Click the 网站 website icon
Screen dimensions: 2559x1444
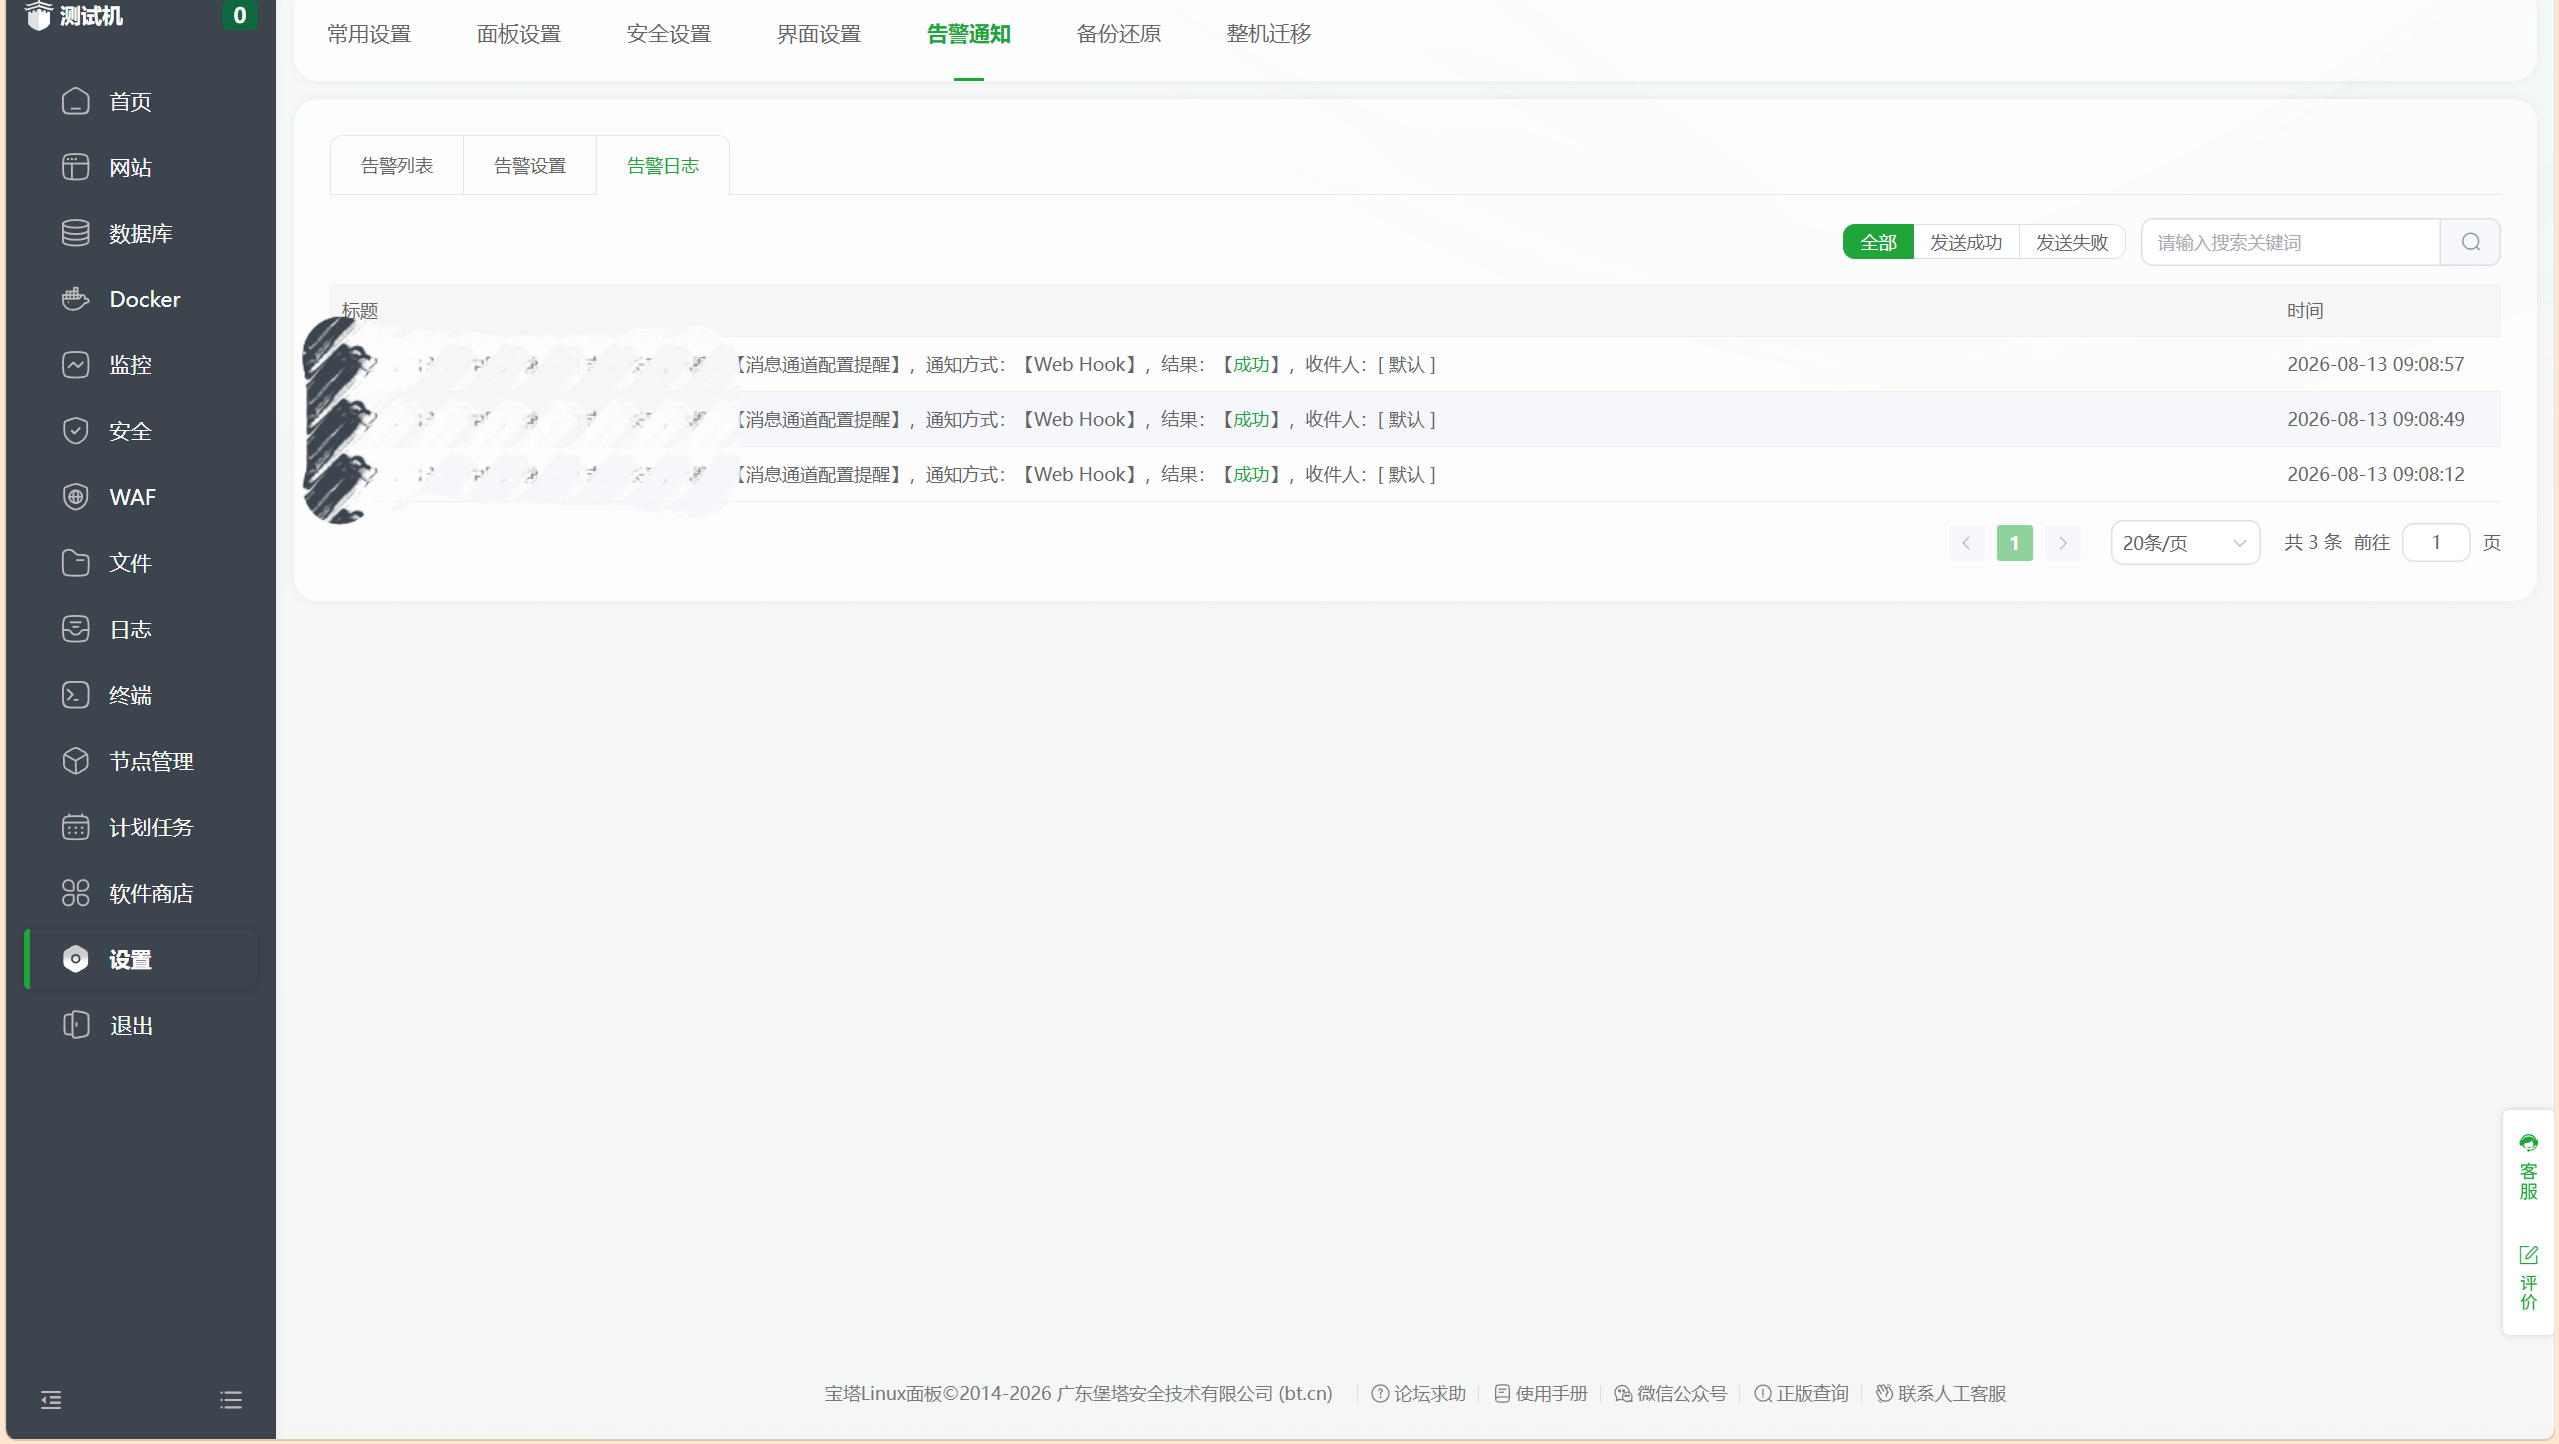click(76, 167)
